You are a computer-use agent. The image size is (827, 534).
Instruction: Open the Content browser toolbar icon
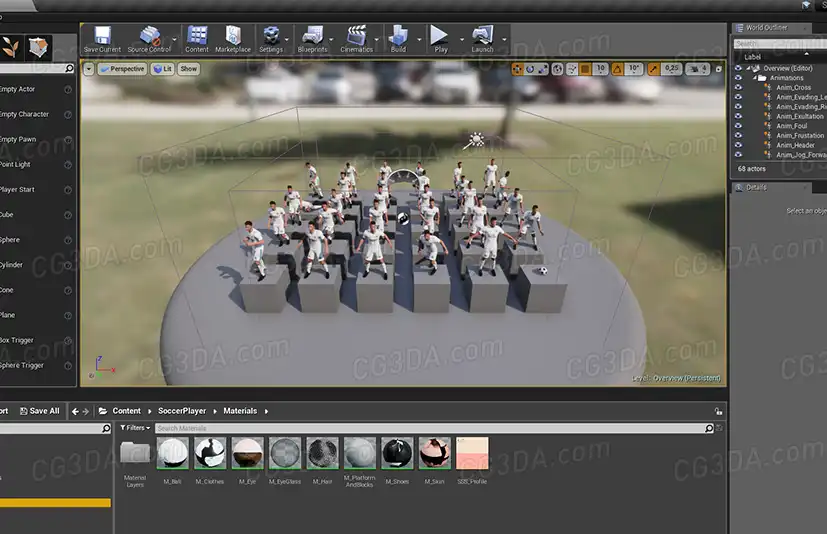197,39
